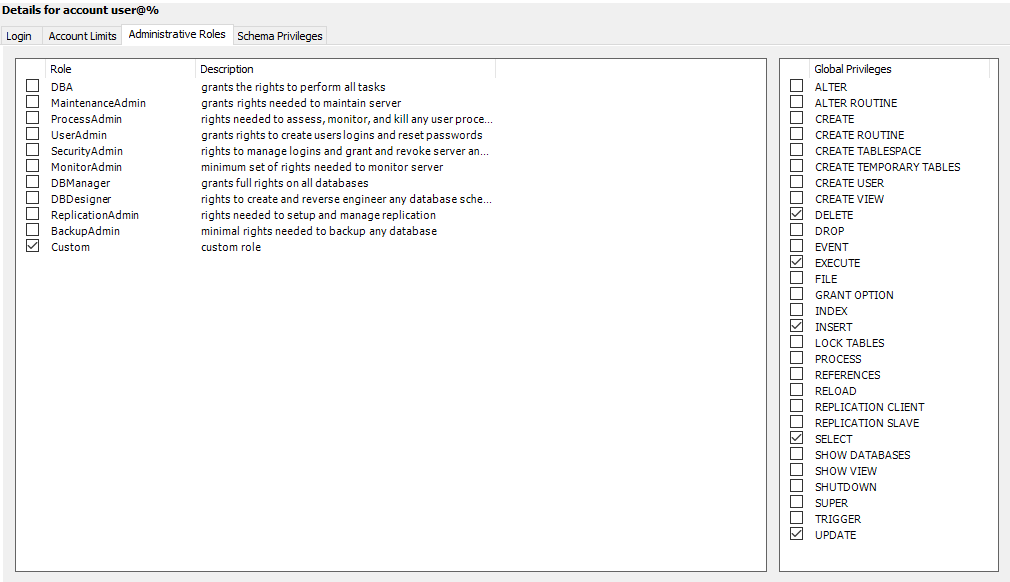Check the EVENT privilege
The height and width of the screenshot is (582, 1010).
tap(797, 246)
